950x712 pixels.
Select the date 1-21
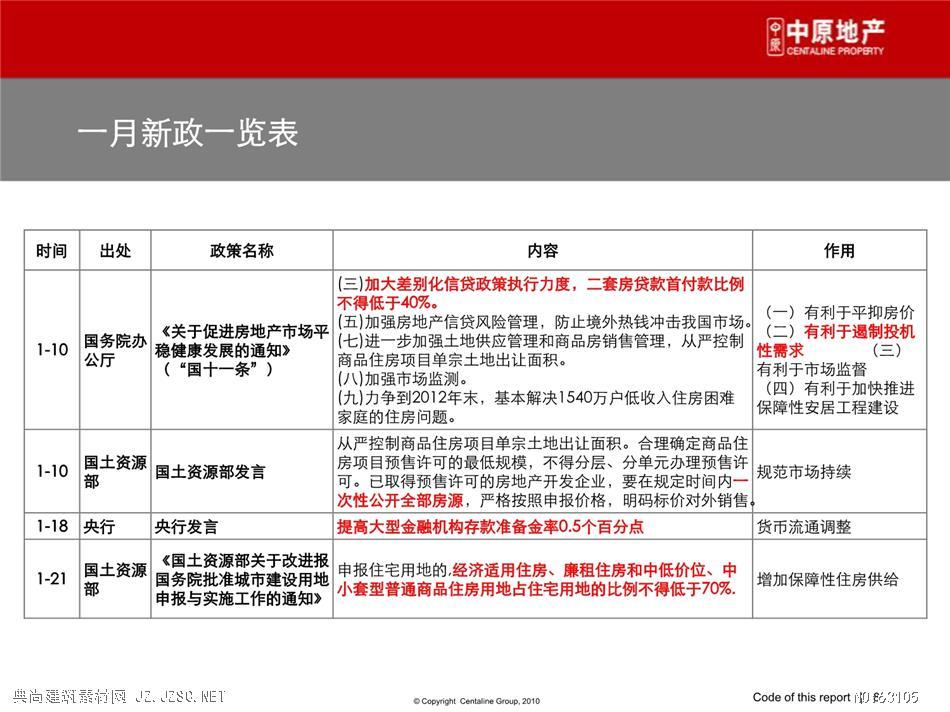pyautogui.click(x=52, y=579)
